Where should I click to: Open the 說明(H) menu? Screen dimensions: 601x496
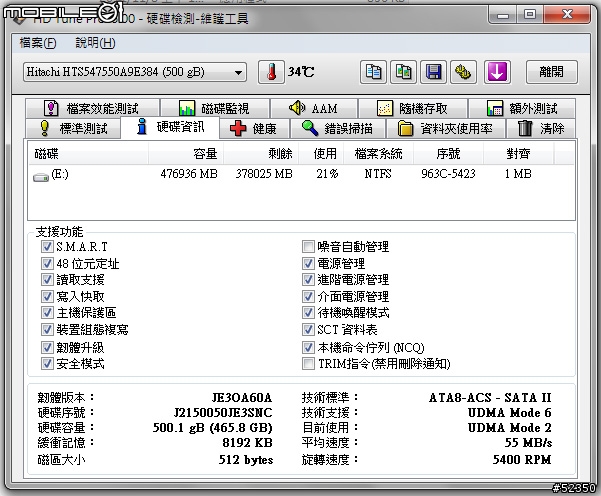coord(95,43)
